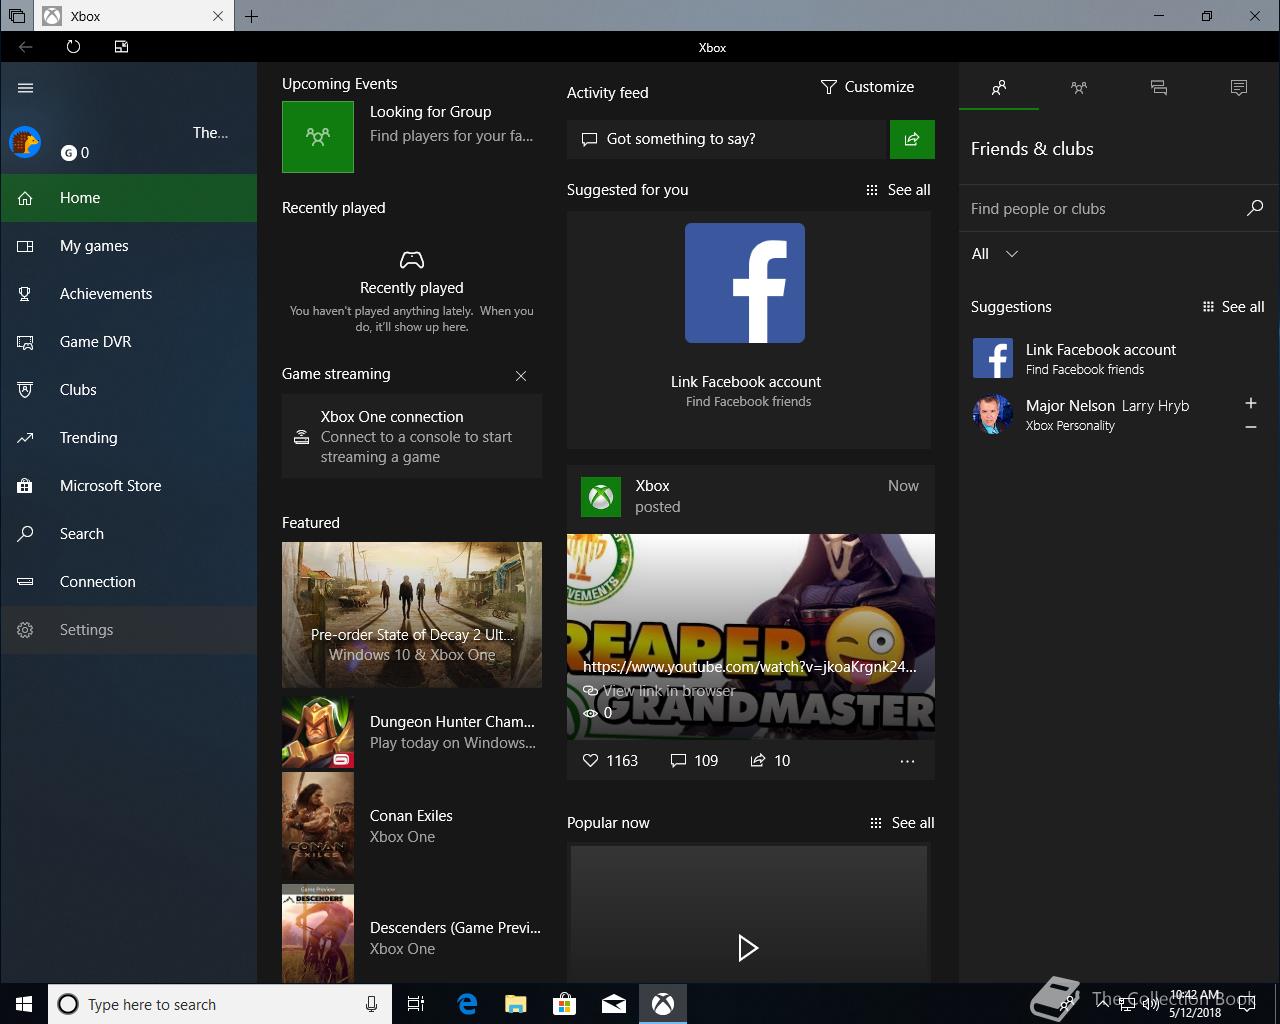See all Popular now items

[902, 823]
